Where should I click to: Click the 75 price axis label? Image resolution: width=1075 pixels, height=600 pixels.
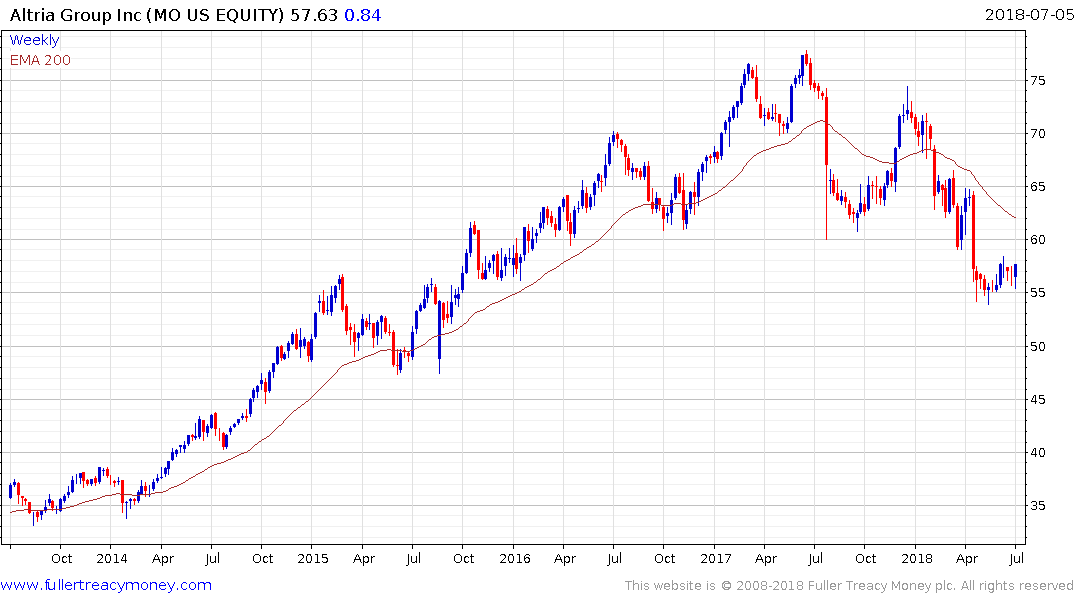1038,81
